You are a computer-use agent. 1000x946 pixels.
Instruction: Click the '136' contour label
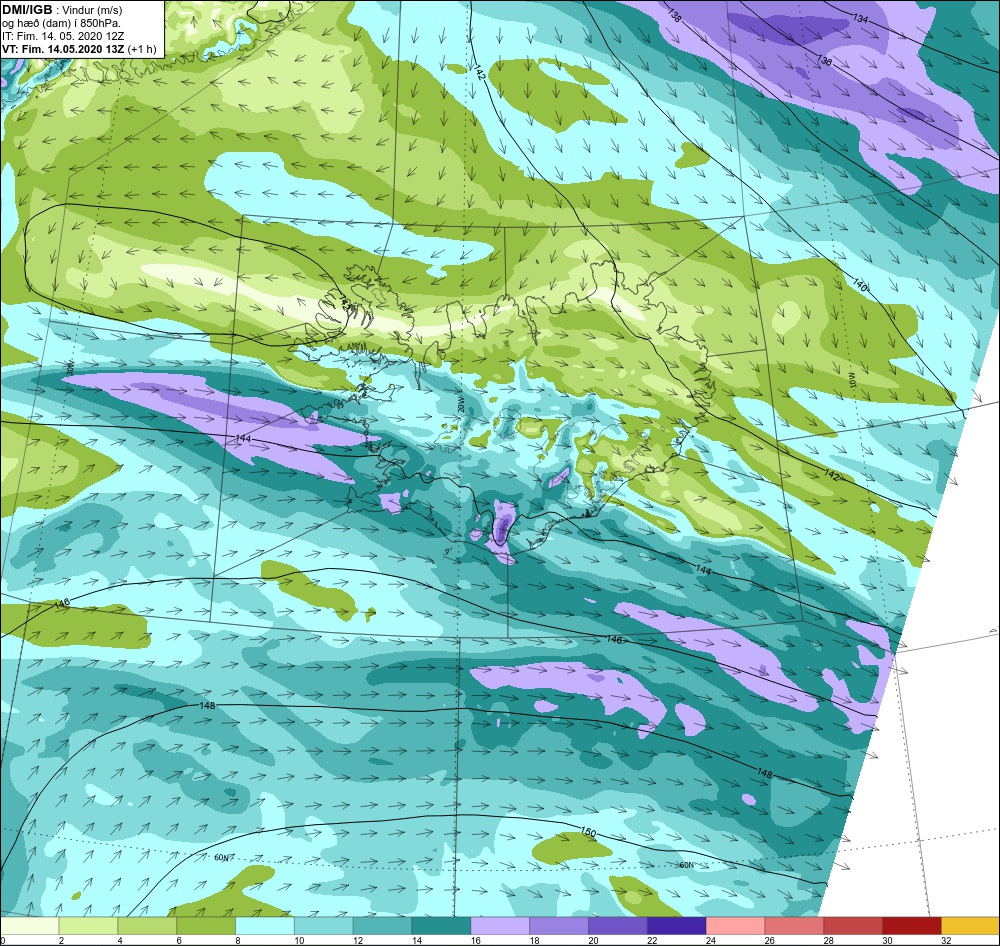point(825,61)
